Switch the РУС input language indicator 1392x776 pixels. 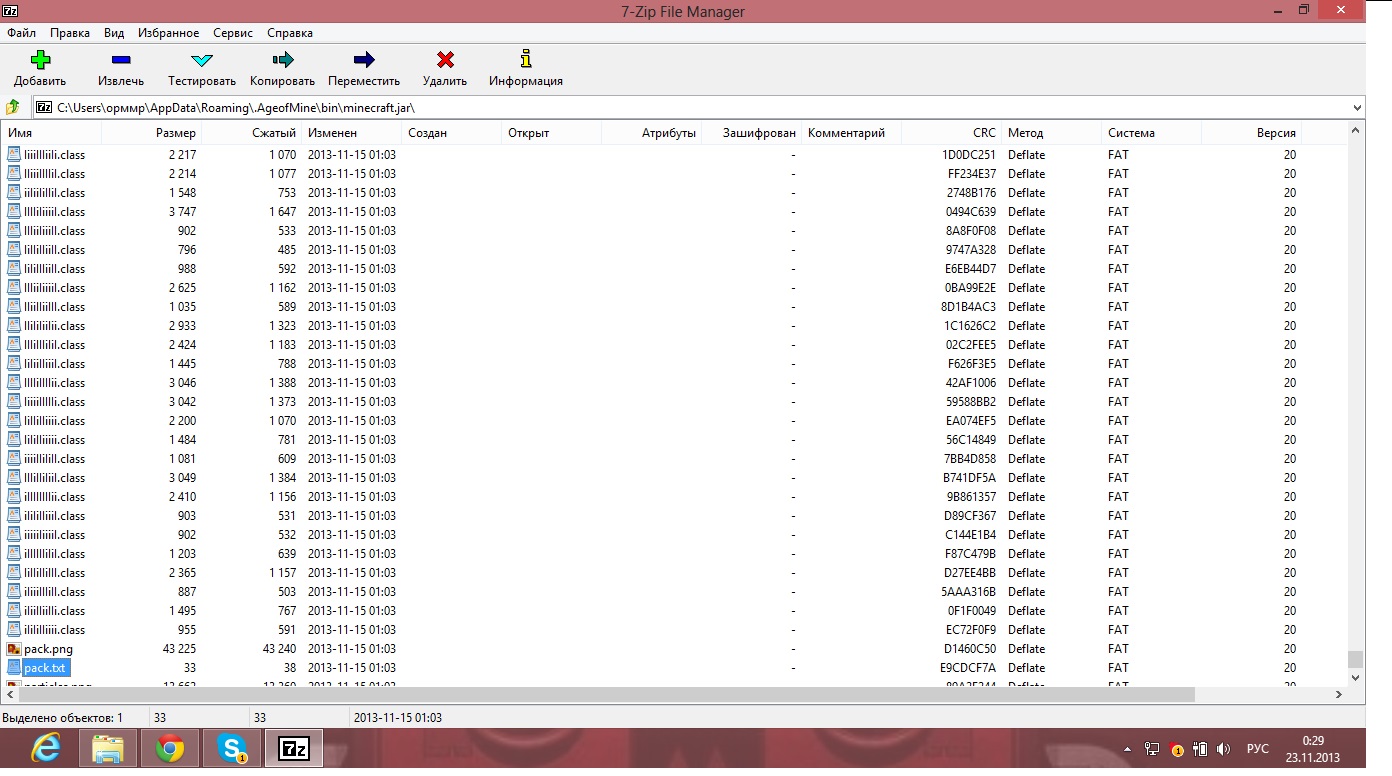pos(1258,749)
